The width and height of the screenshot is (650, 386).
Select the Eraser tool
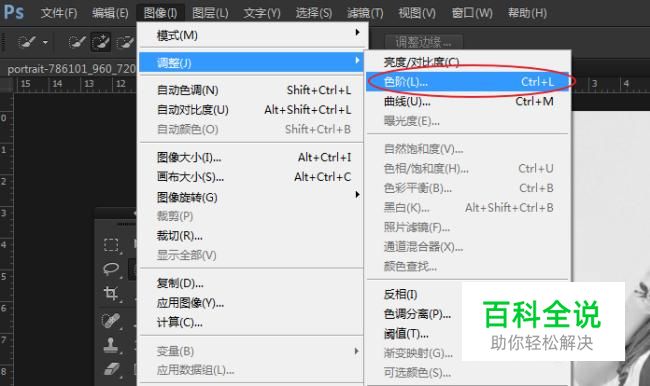111,369
